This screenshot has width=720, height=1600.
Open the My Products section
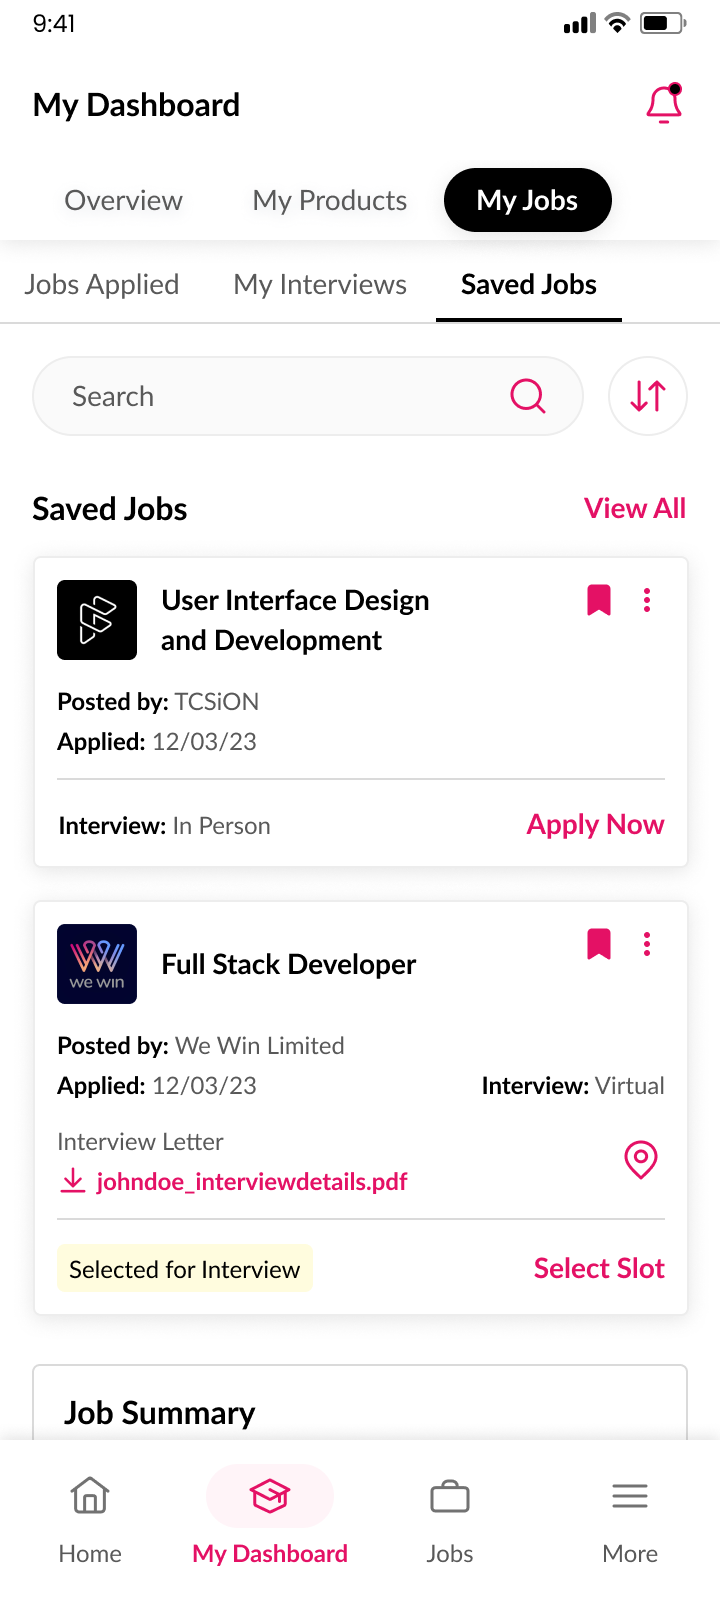pyautogui.click(x=330, y=200)
